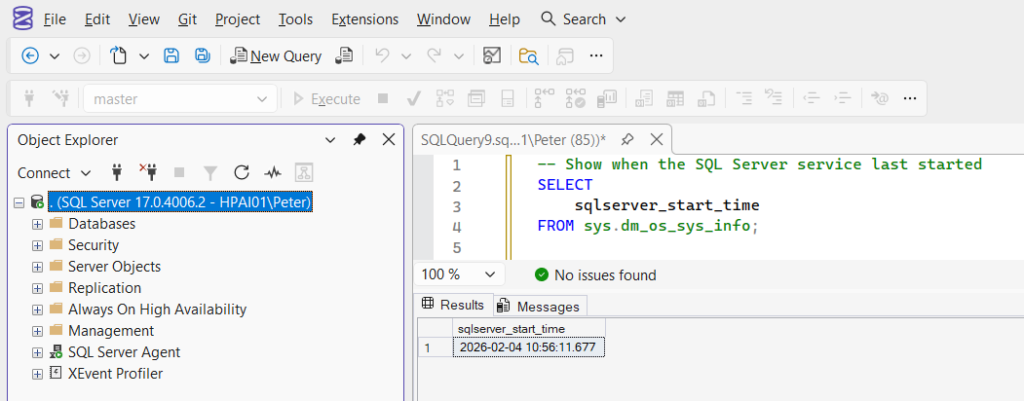Click the Execute button
The image size is (1024, 401).
[327, 99]
